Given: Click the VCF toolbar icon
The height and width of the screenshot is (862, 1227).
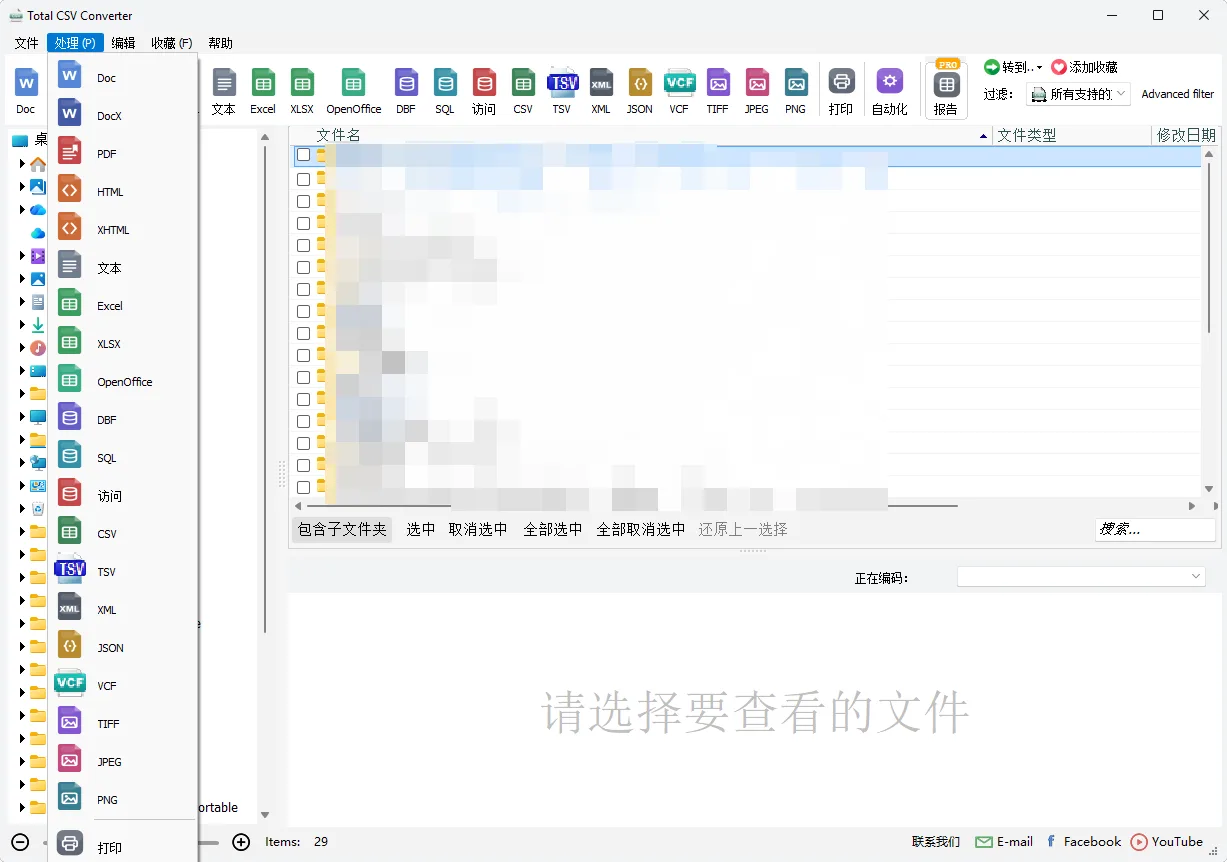Looking at the screenshot, I should point(680,82).
